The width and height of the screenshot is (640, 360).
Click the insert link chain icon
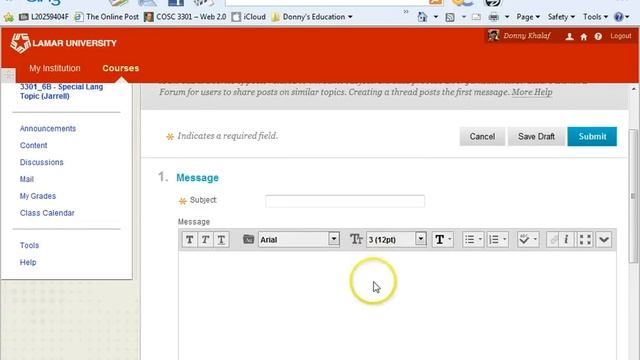point(553,240)
